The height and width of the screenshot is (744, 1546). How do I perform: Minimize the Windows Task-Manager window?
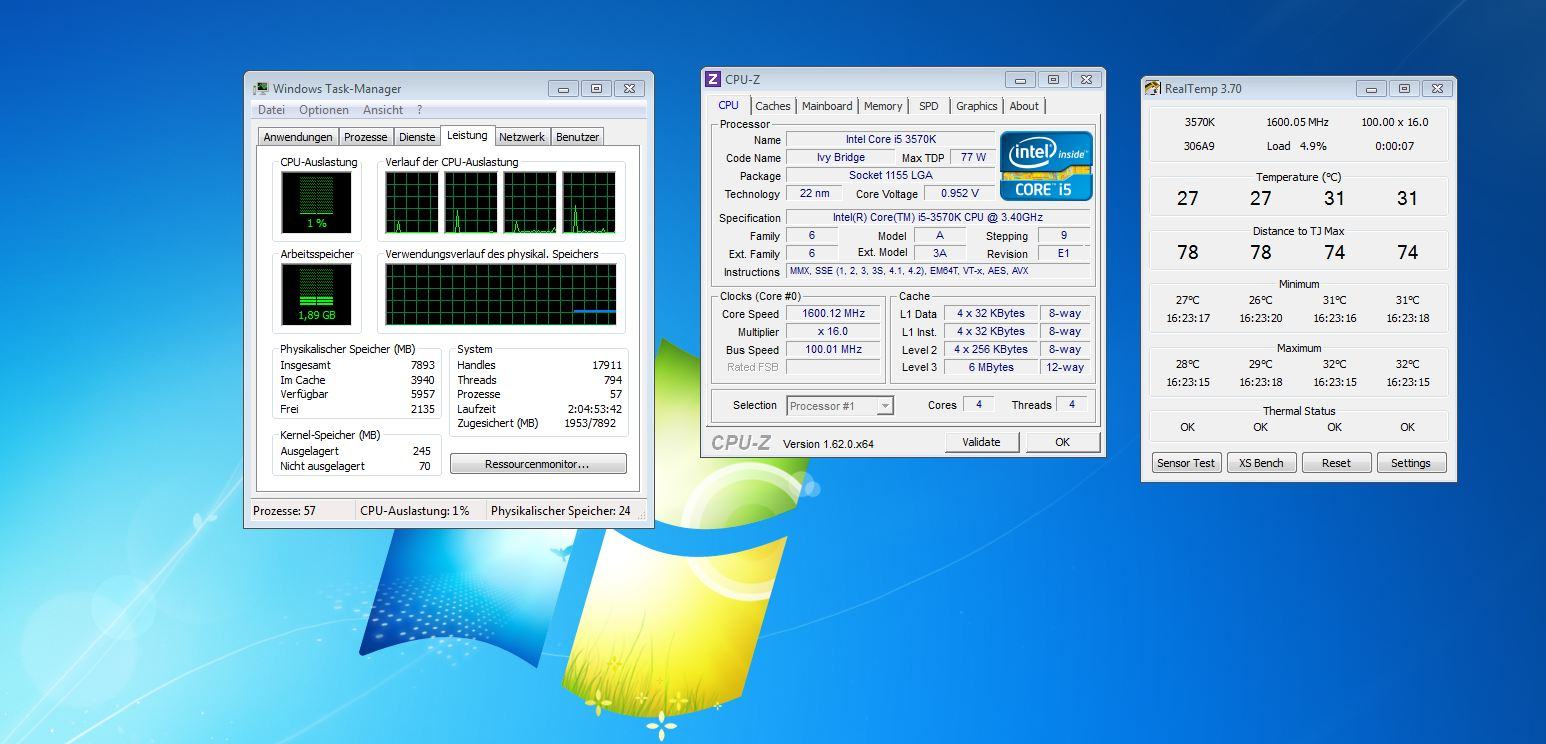pos(563,89)
